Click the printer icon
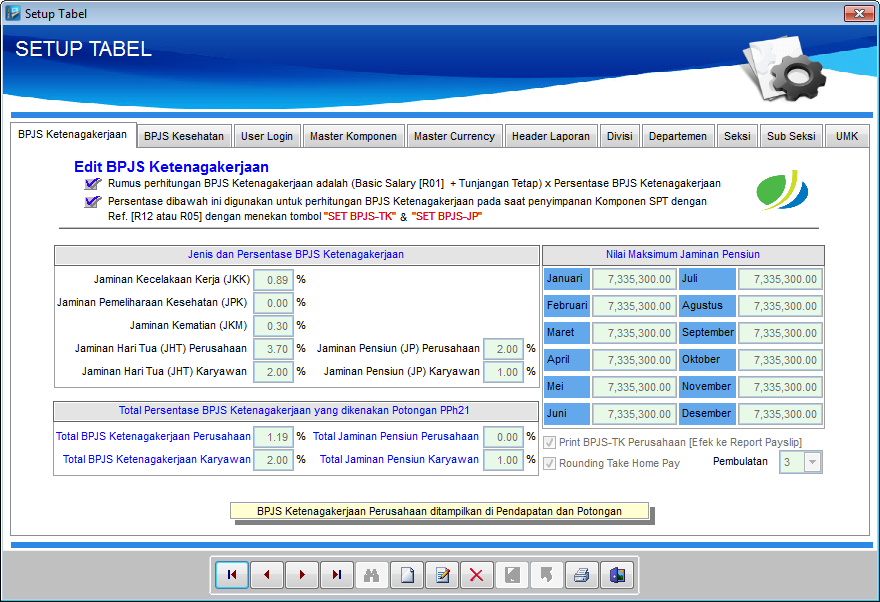 pos(581,575)
